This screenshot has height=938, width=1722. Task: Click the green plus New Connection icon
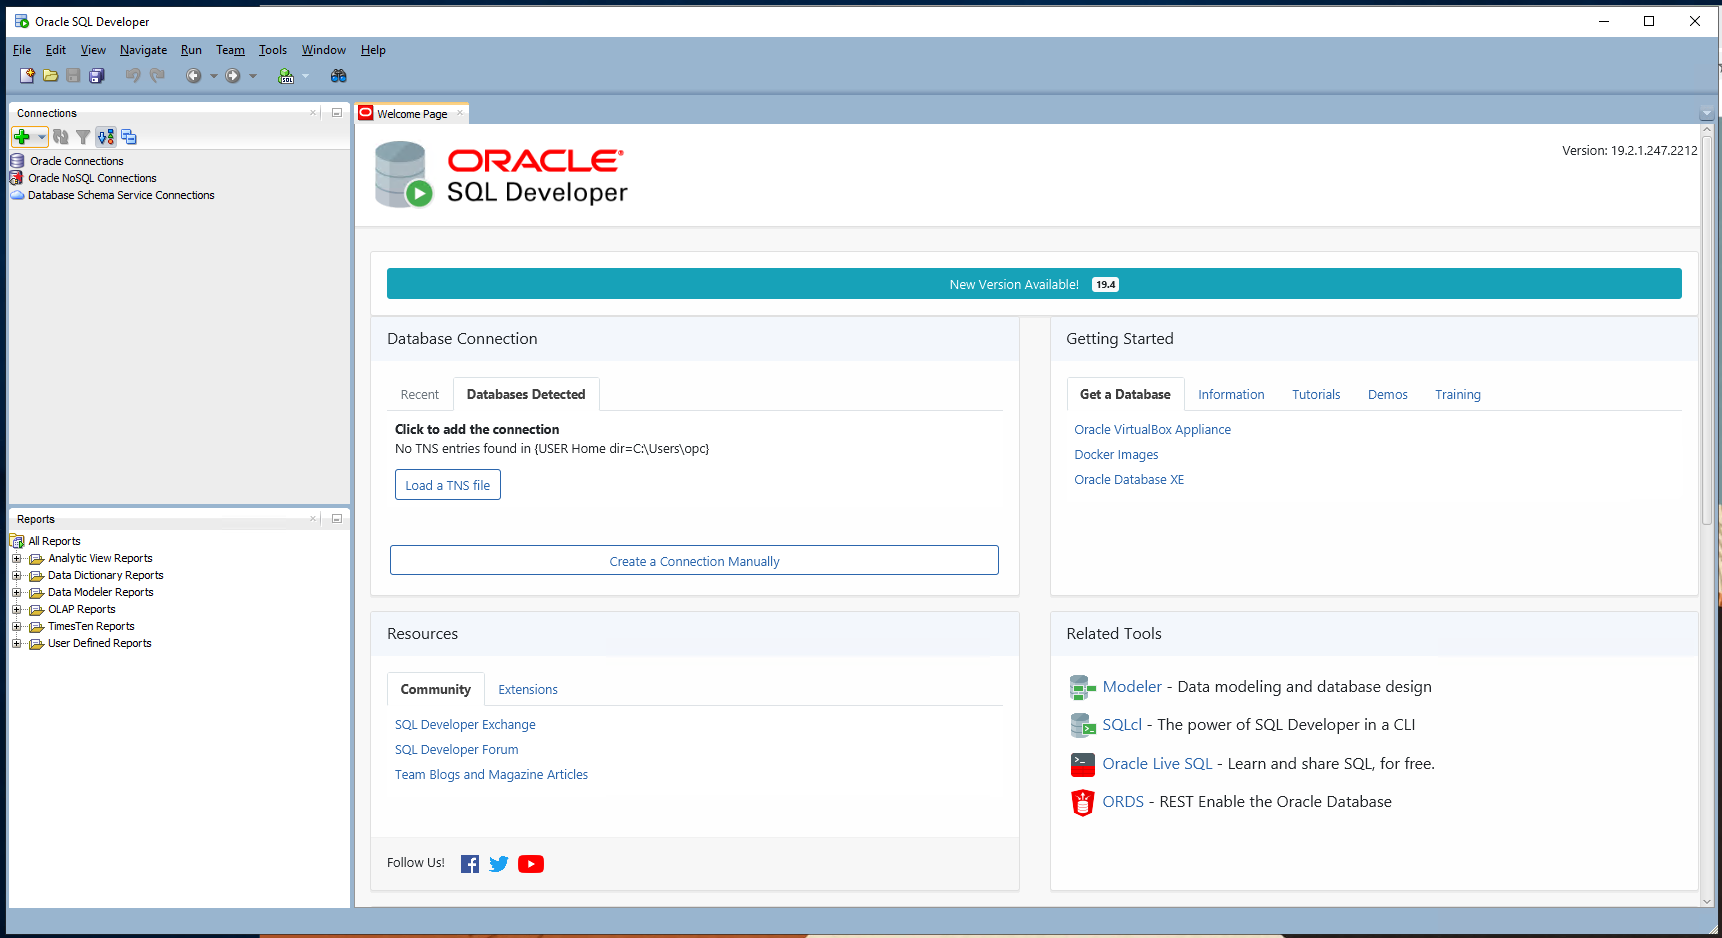click(x=22, y=137)
